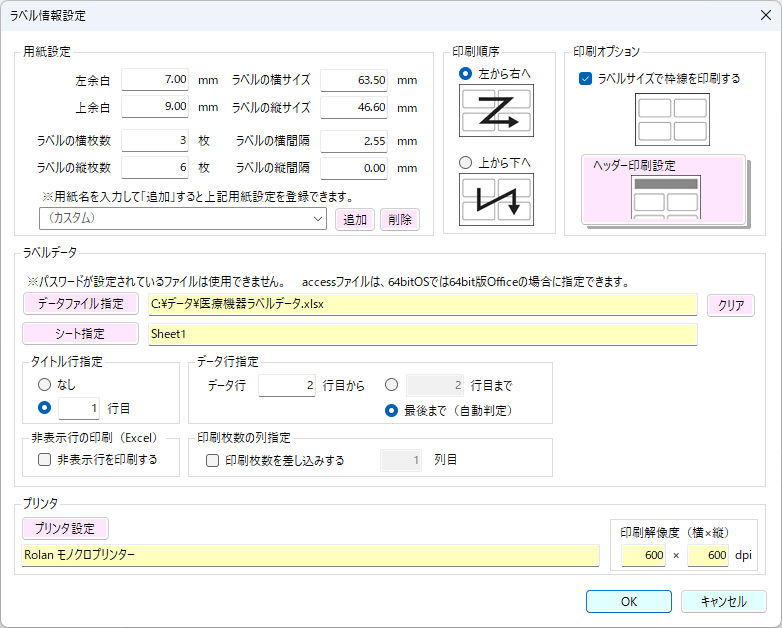Image resolution: width=782 pixels, height=628 pixels.
Task: Click the データ行 start row field
Action: [287, 386]
